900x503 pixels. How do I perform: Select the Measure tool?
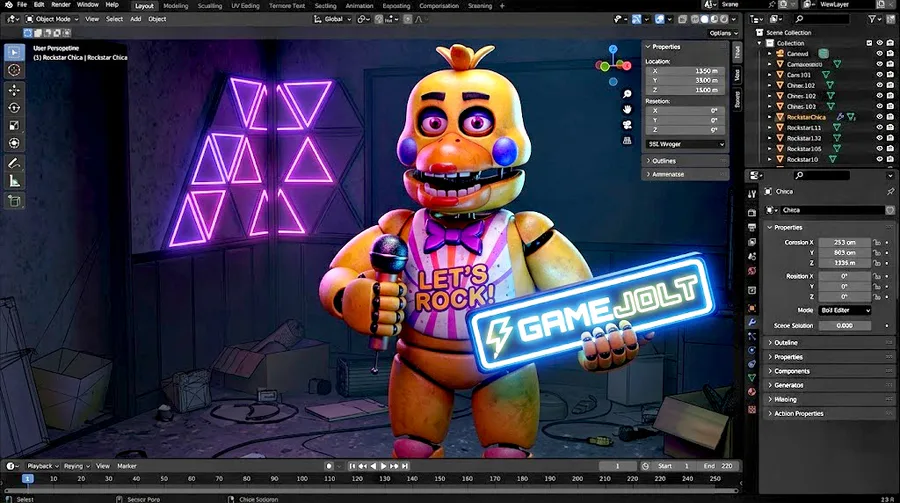point(14,182)
